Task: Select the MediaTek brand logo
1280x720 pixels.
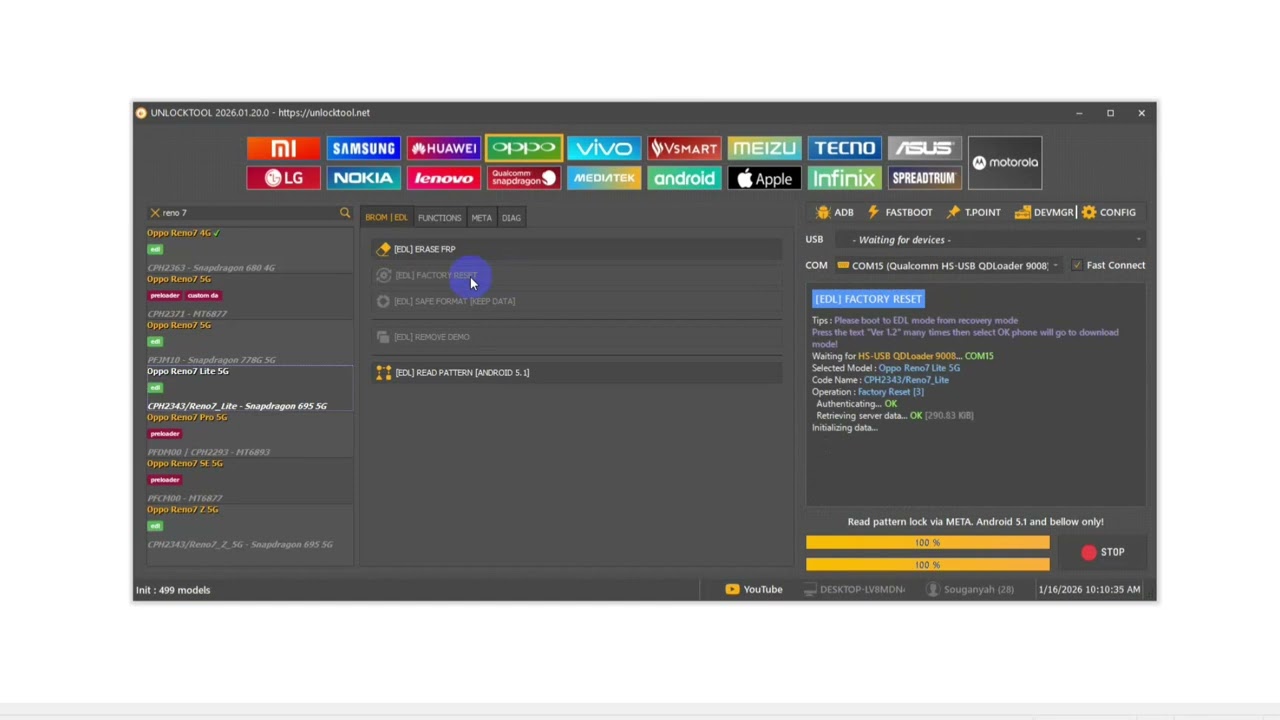Action: click(x=604, y=178)
